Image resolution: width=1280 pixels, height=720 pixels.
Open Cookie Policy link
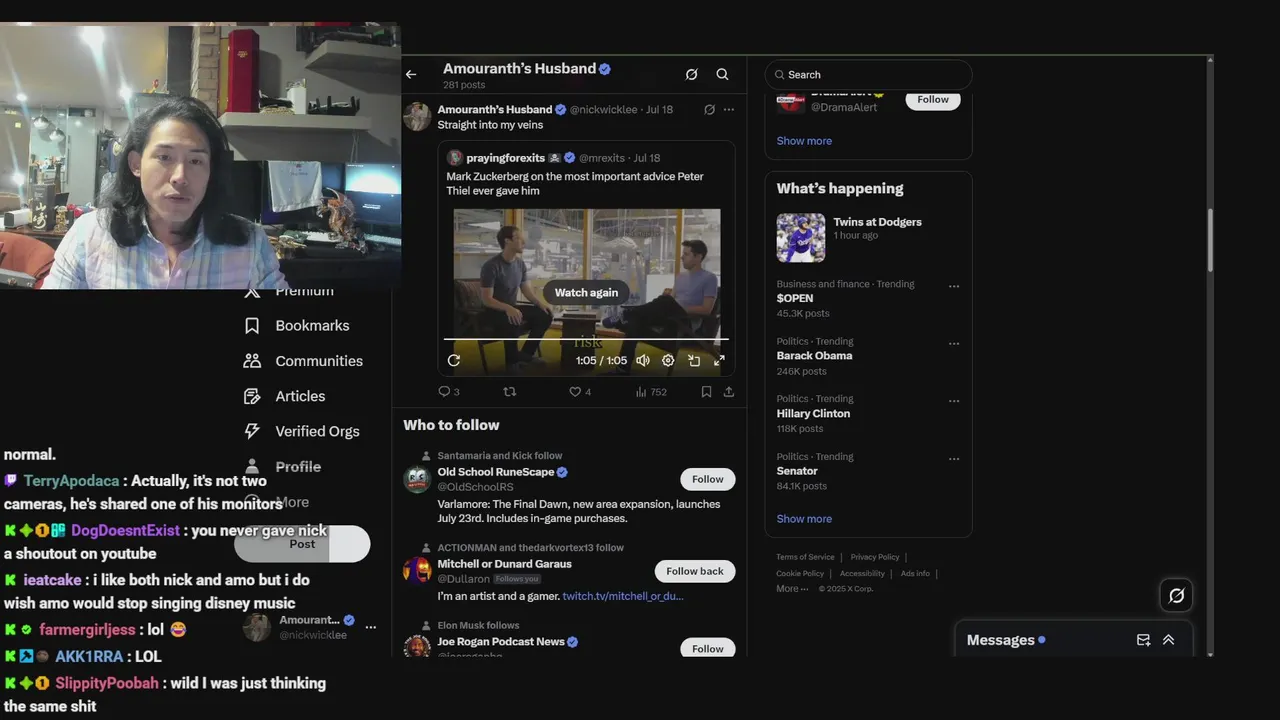tap(800, 574)
